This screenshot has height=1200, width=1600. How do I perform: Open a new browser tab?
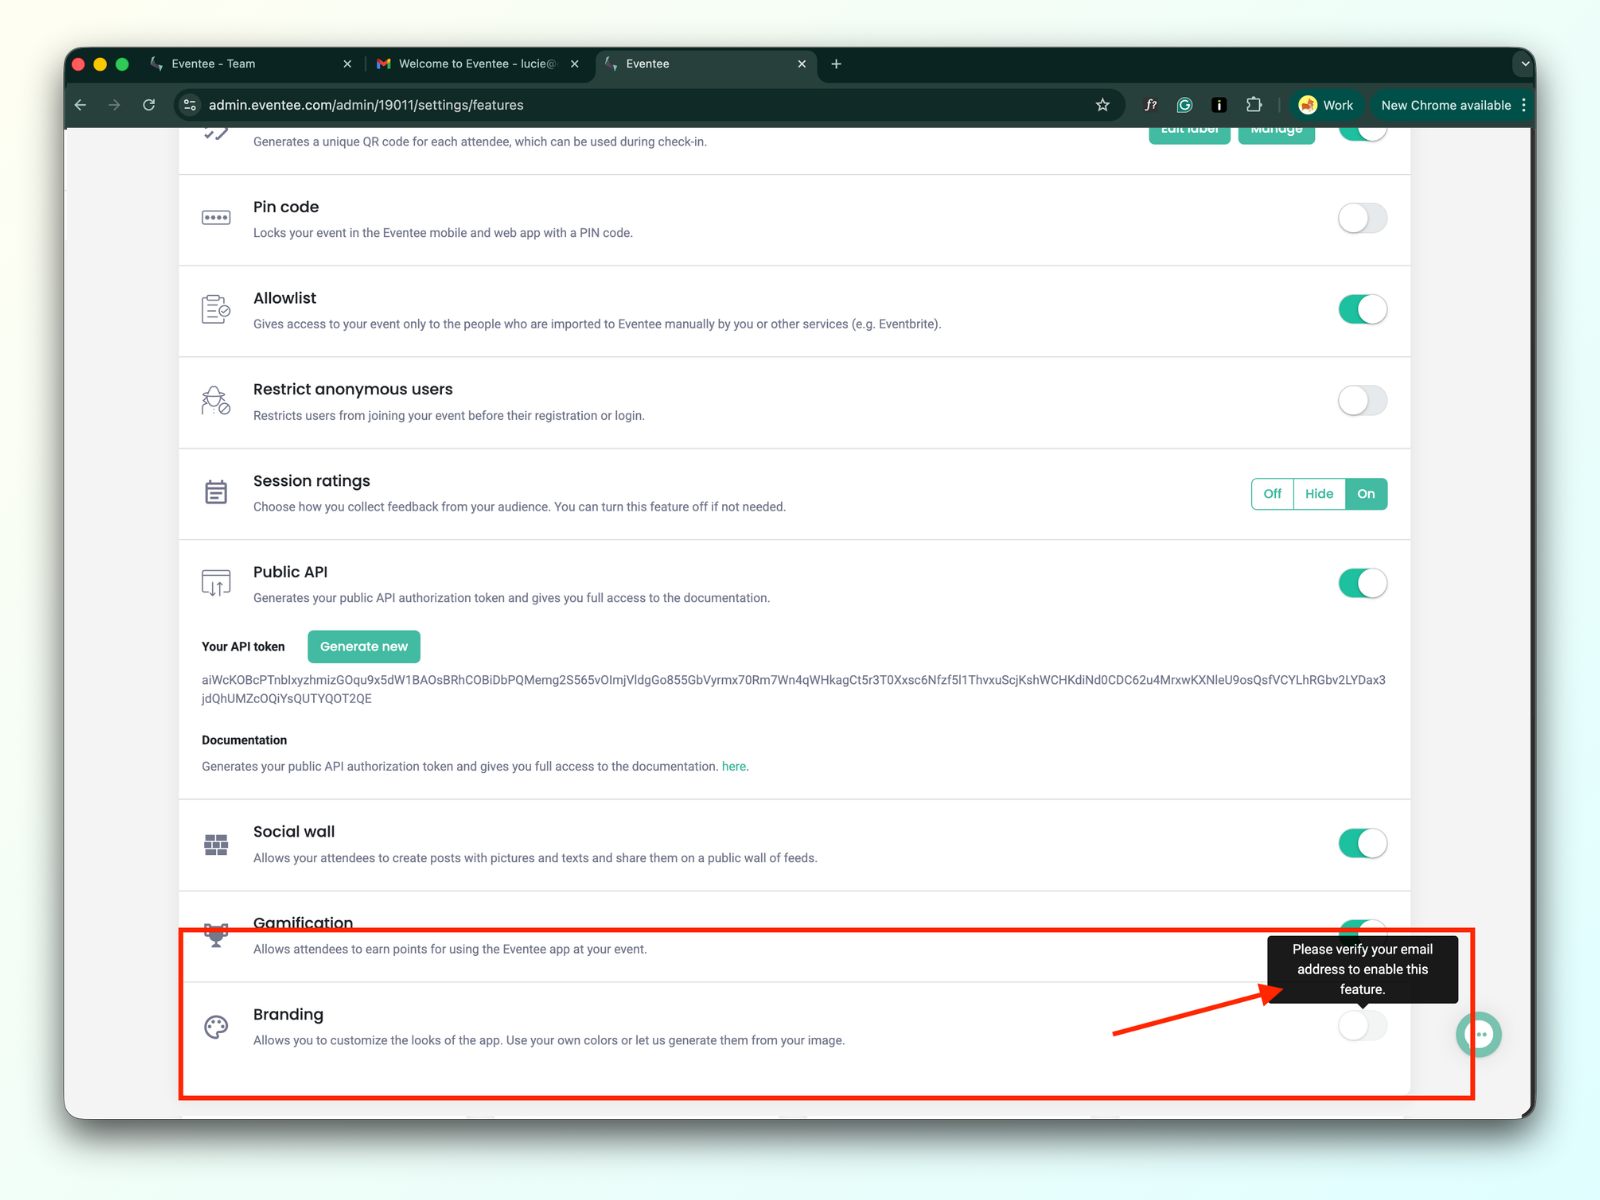(x=836, y=64)
